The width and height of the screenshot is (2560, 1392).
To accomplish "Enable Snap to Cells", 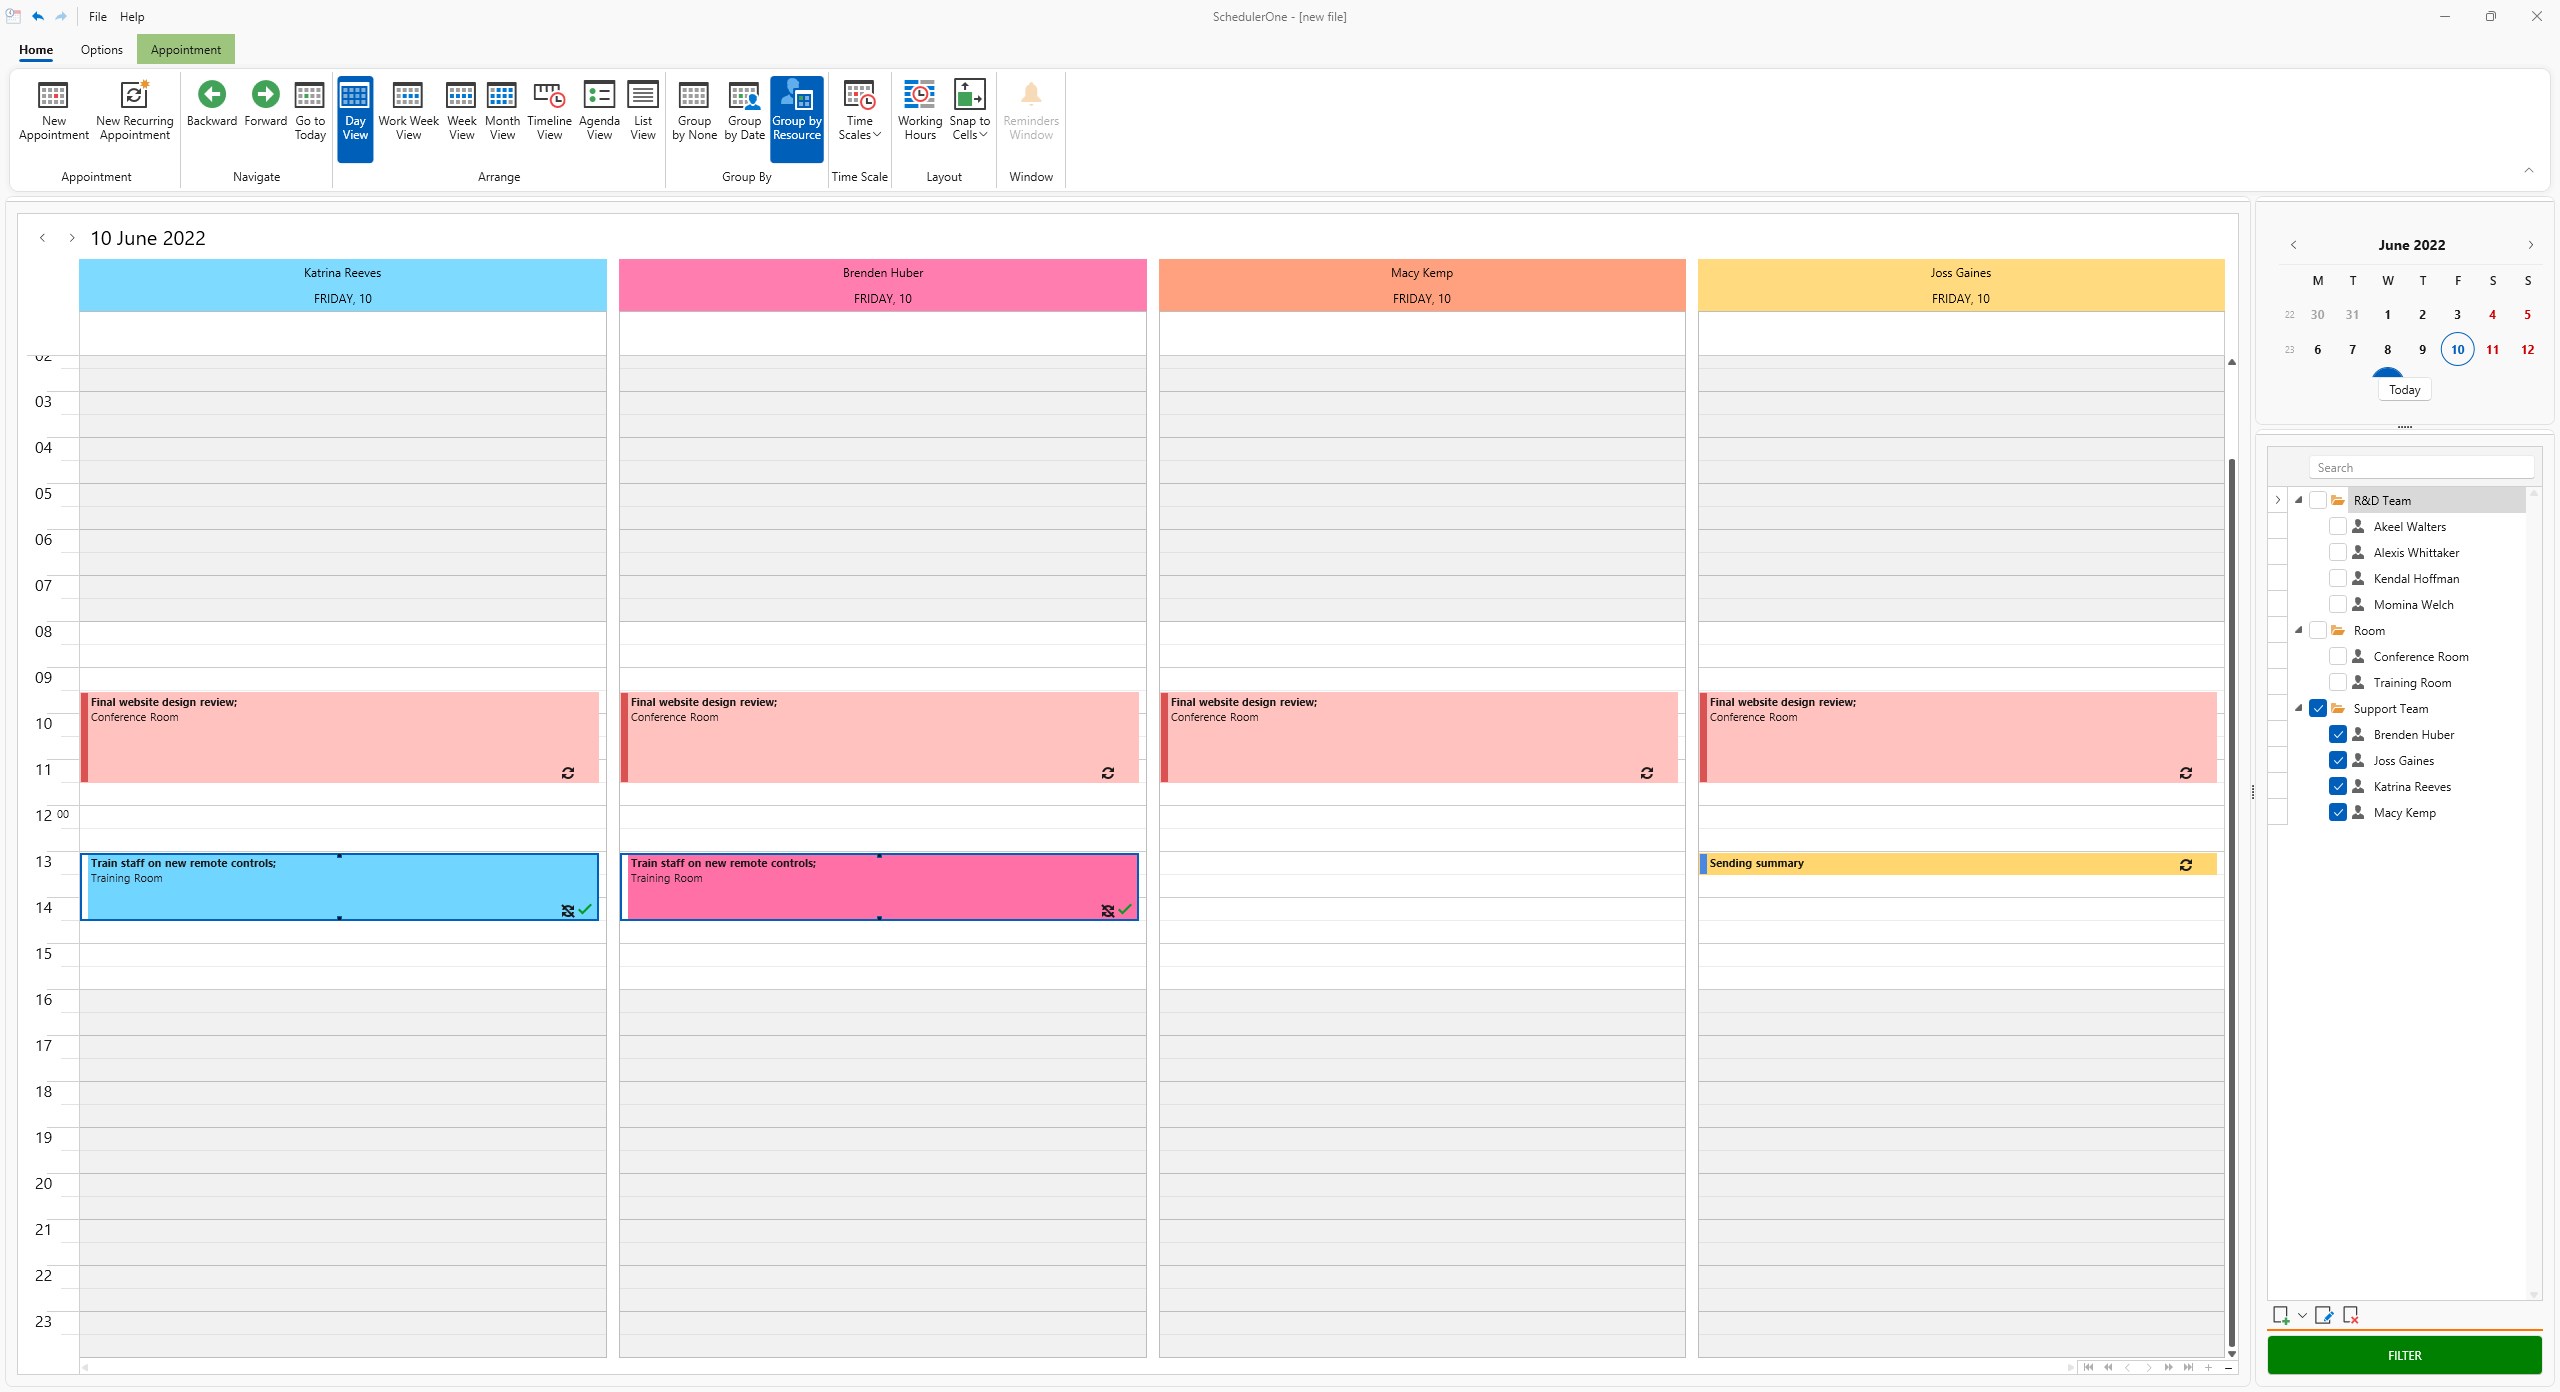I will click(x=968, y=110).
